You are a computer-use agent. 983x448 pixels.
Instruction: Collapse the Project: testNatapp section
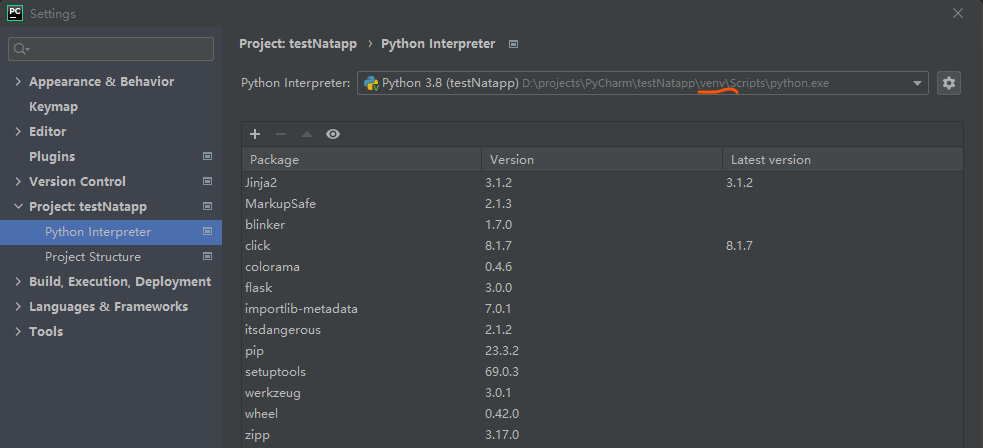click(19, 207)
